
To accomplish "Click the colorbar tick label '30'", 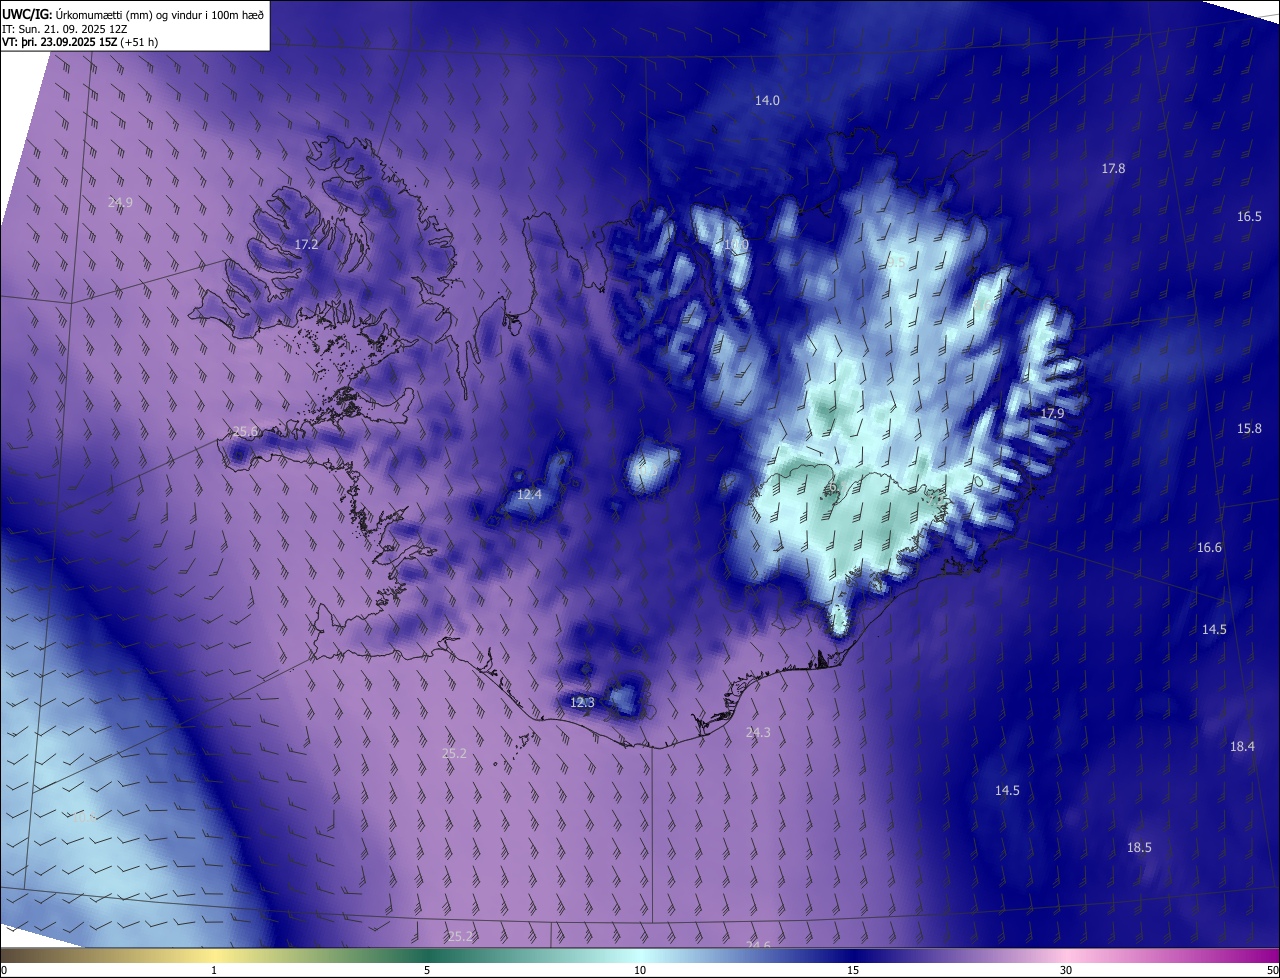I will tap(1066, 970).
